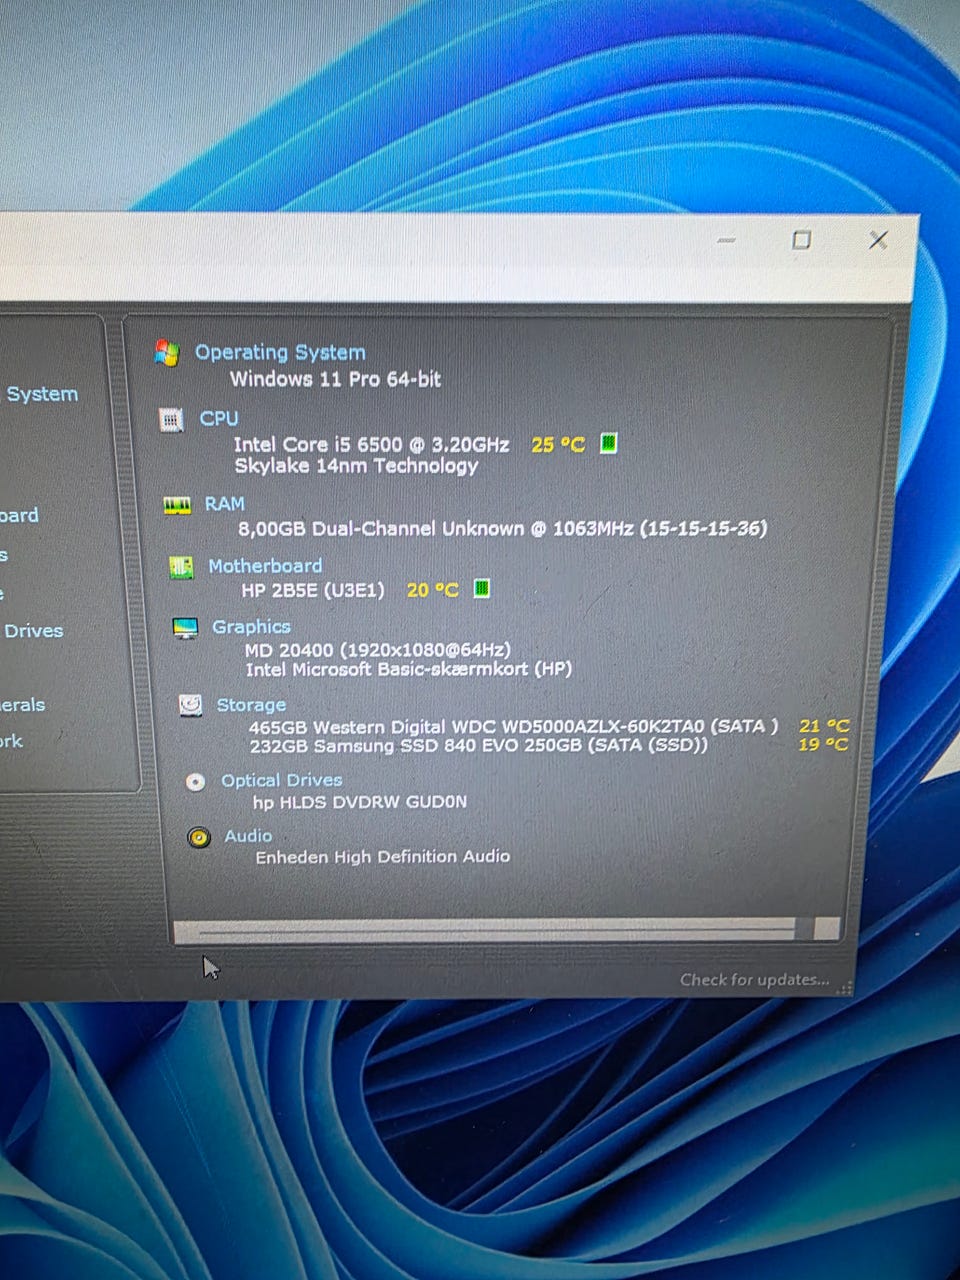Open the Operating System section heading
Screen dimensions: 960x1280
[x=280, y=352]
